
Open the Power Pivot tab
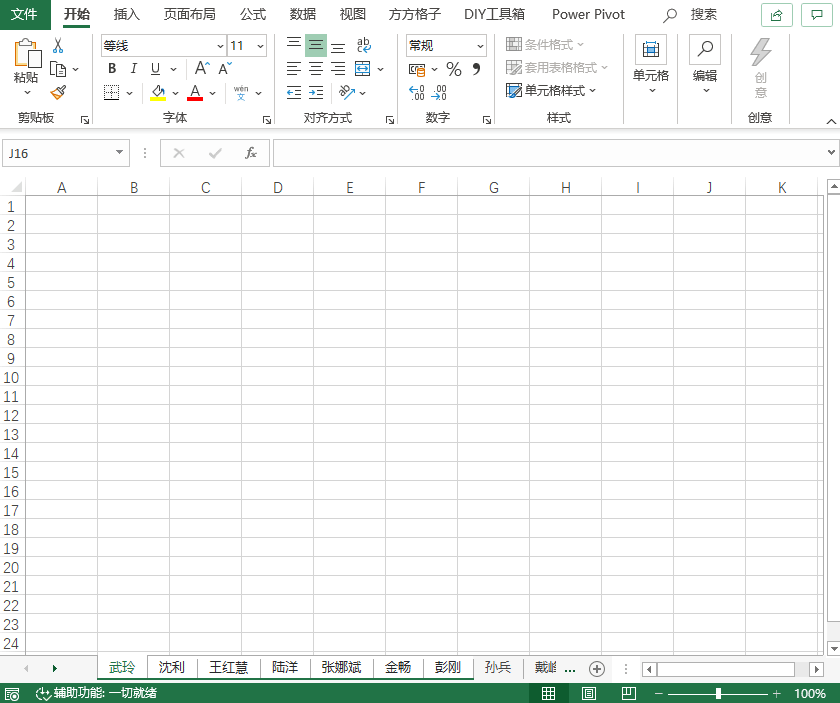pos(588,14)
